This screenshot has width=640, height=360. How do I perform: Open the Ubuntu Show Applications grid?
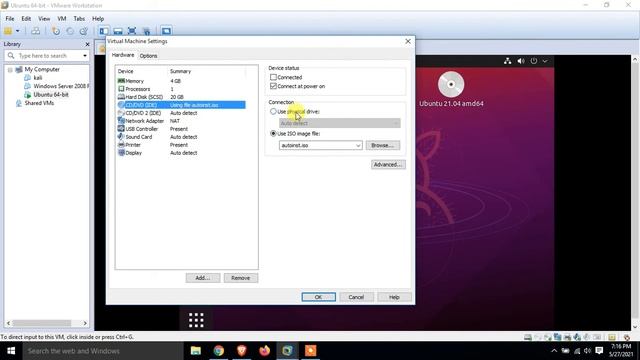coord(196,320)
